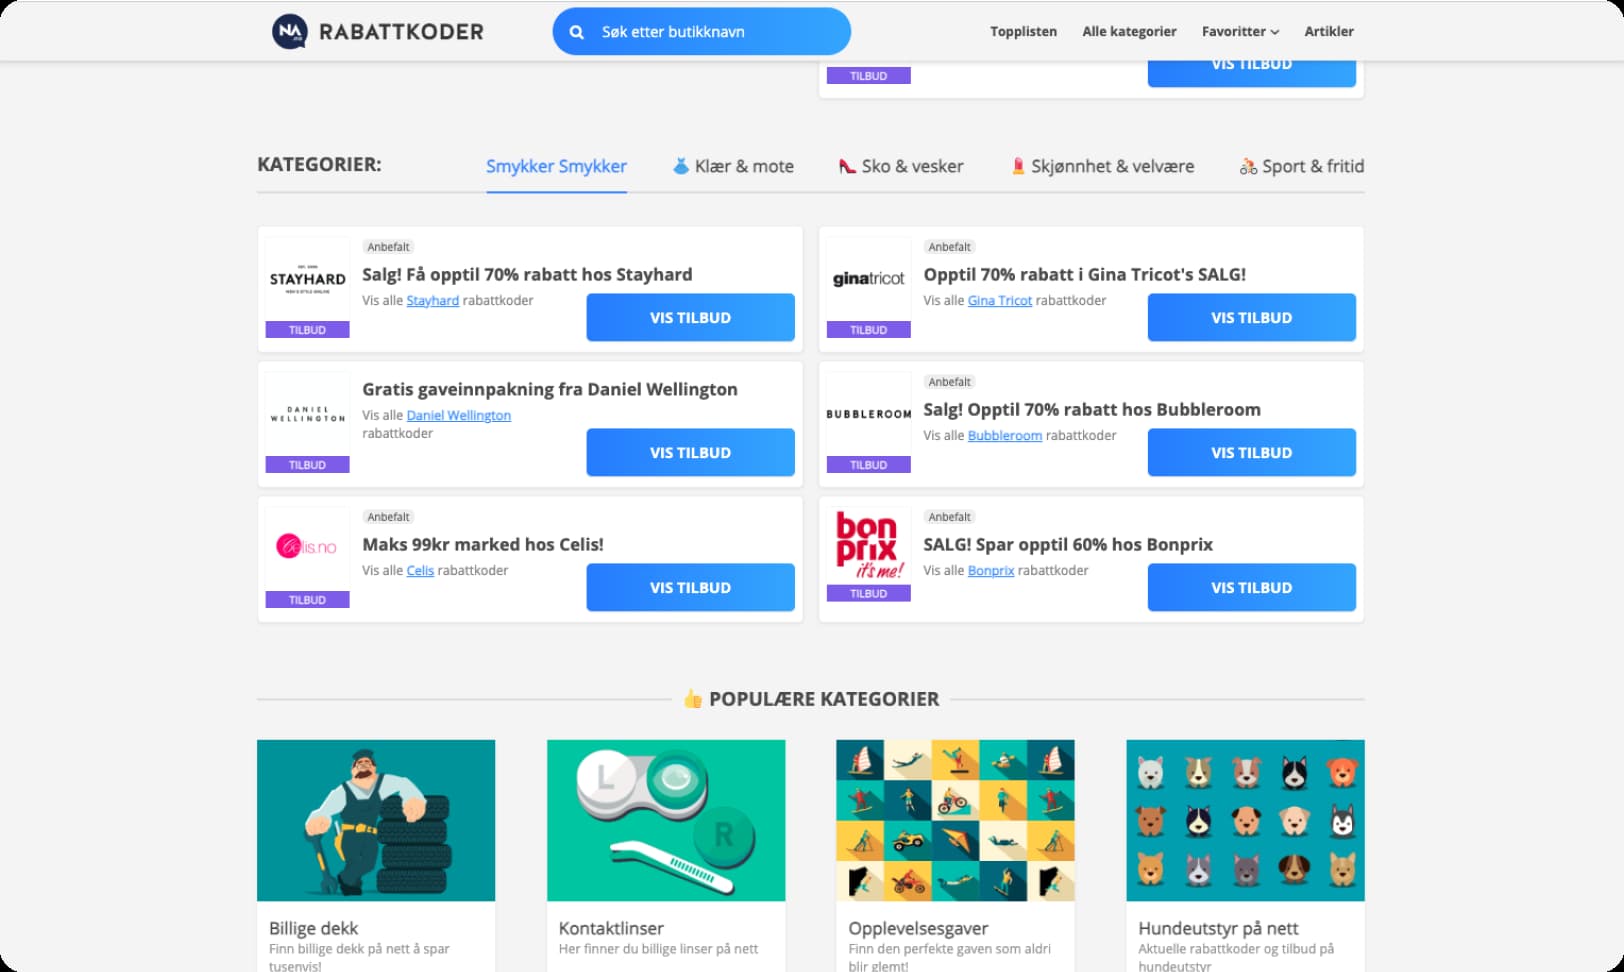The height and width of the screenshot is (972, 1624).
Task: Open the Kontaktlinser category thumbnail
Action: [x=666, y=820]
